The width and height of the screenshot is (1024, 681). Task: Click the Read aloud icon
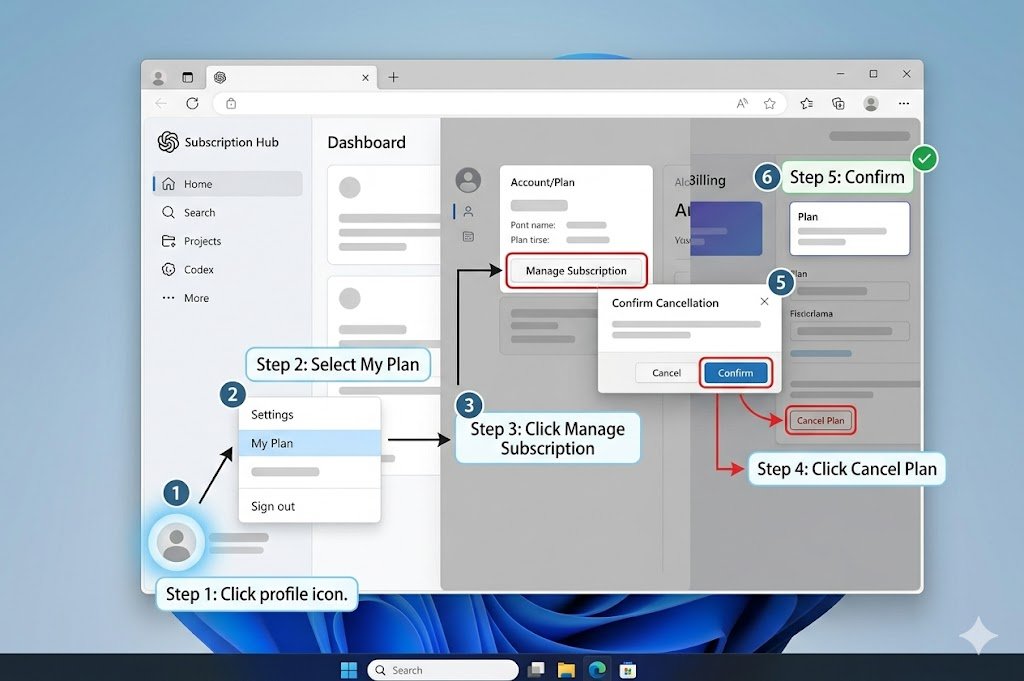point(742,103)
